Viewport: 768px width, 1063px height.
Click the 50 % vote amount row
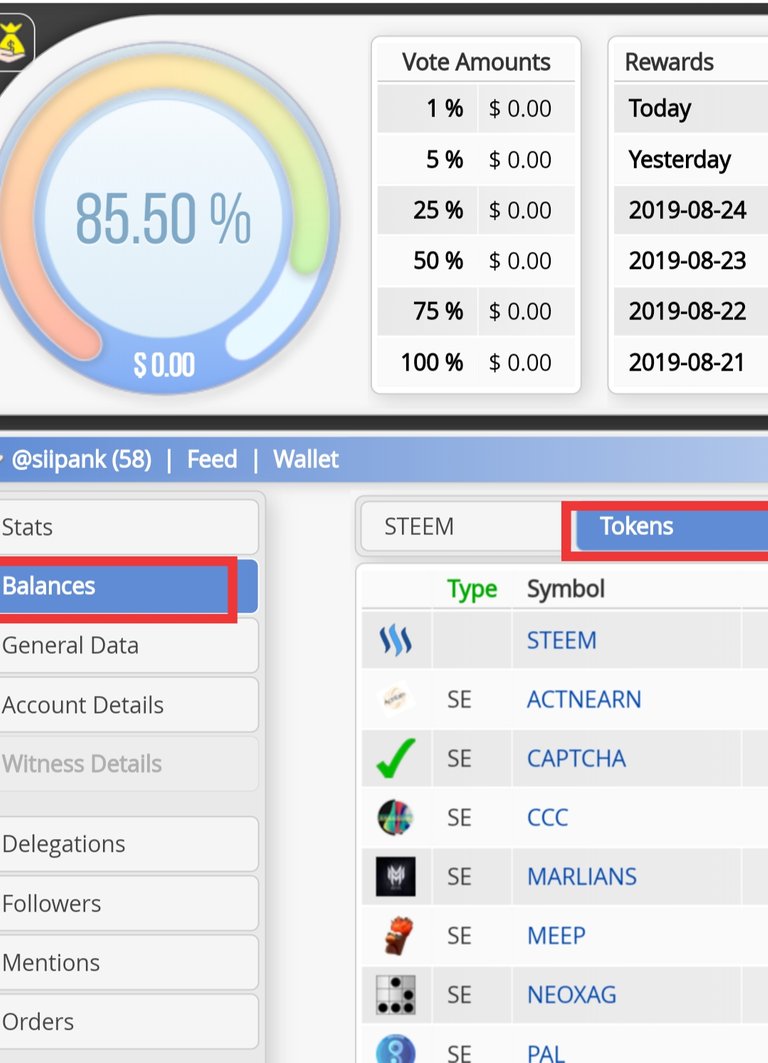point(476,260)
